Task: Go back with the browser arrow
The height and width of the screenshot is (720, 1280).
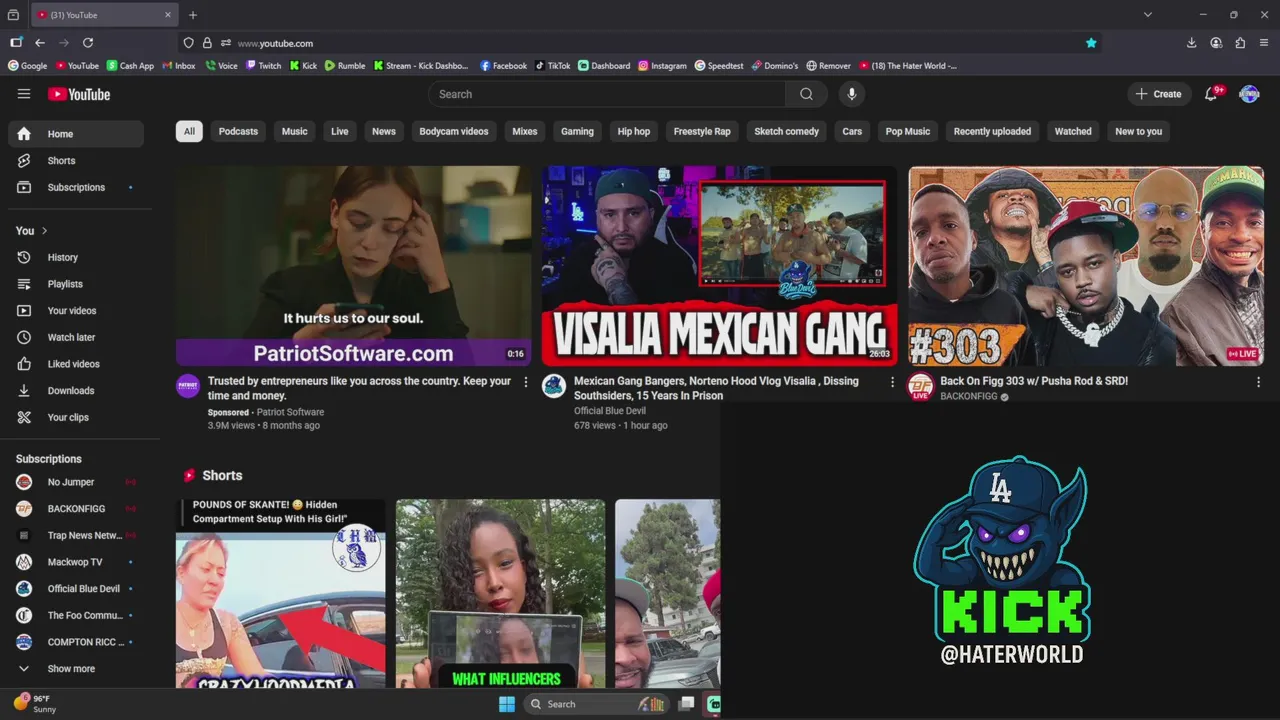Action: 40,43
